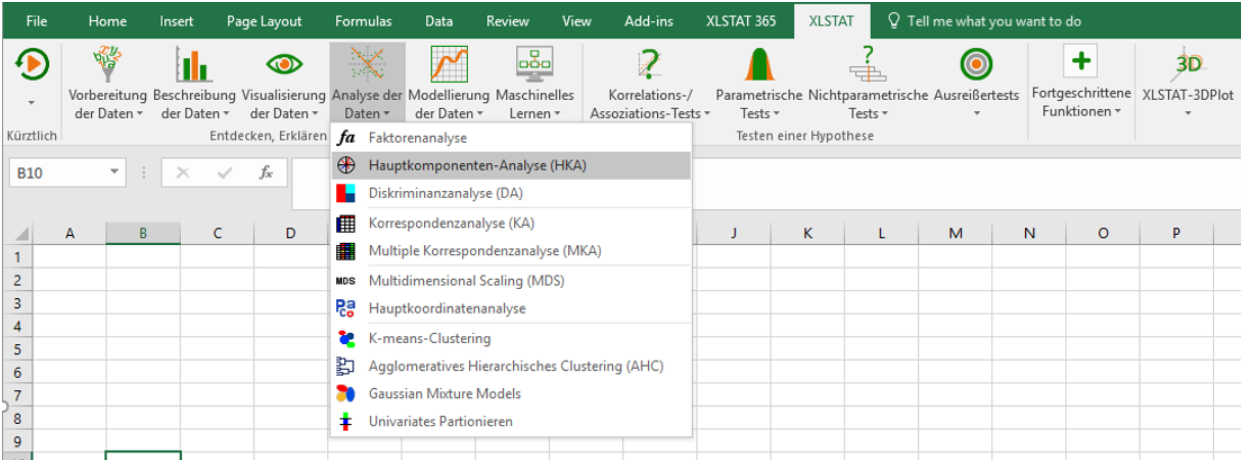Screen dimensions: 1246x465
Task: Open Parametrische Tests bell curve icon
Action: [x=758, y=65]
